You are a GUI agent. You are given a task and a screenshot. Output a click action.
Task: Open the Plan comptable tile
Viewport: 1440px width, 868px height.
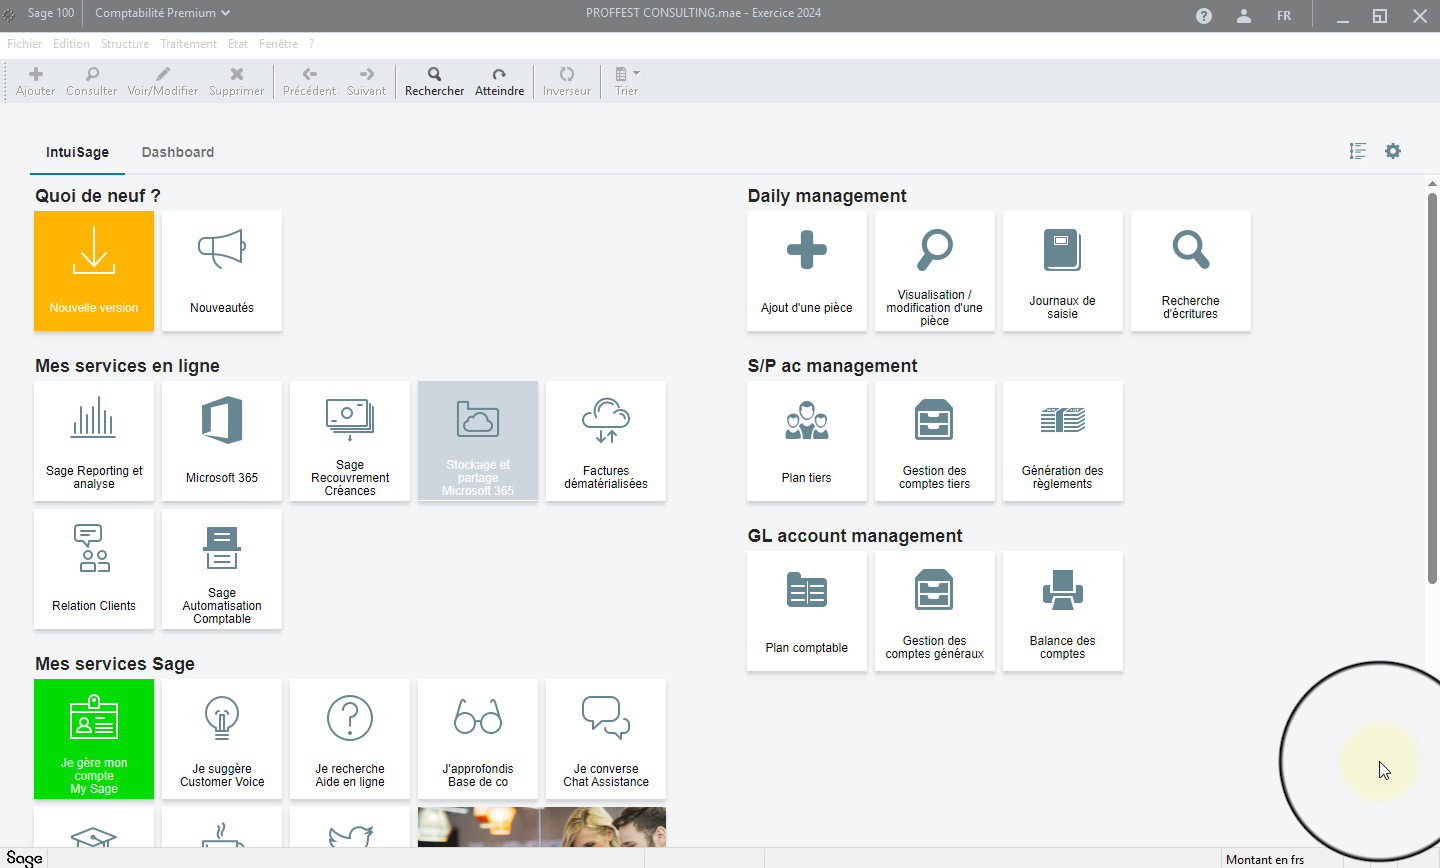(x=806, y=611)
